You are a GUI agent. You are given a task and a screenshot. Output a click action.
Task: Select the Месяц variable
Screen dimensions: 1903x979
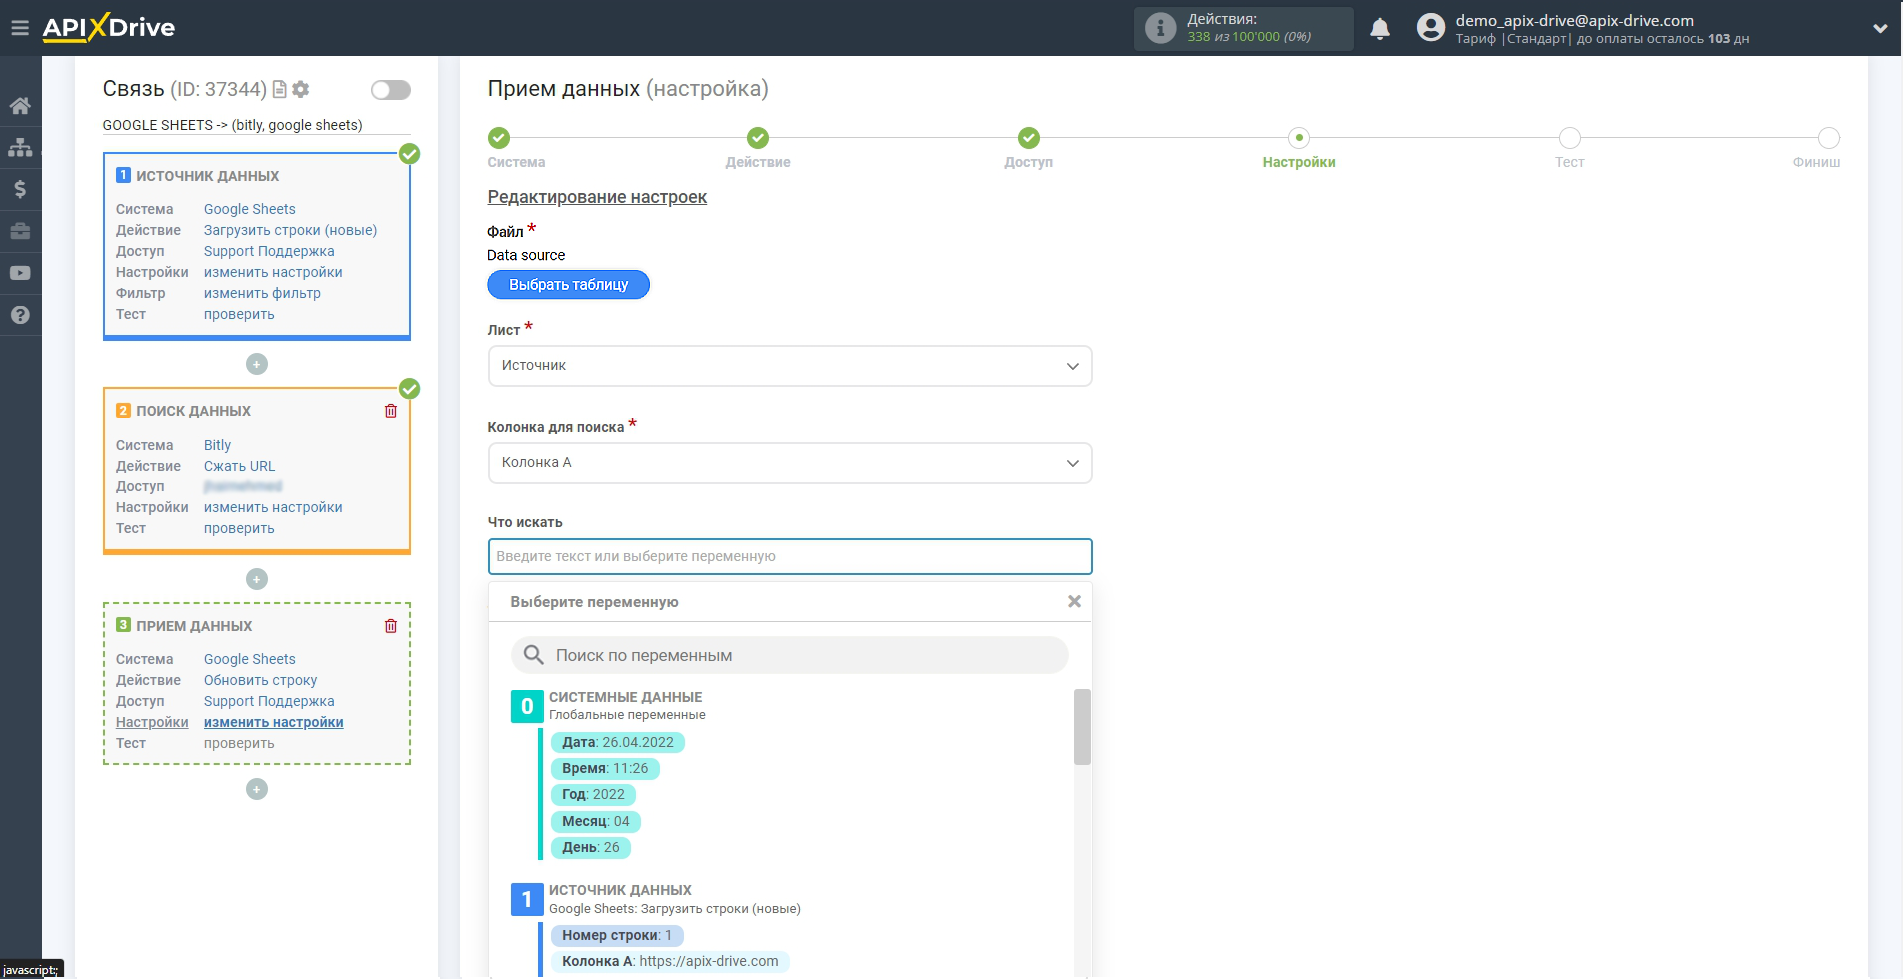point(596,821)
